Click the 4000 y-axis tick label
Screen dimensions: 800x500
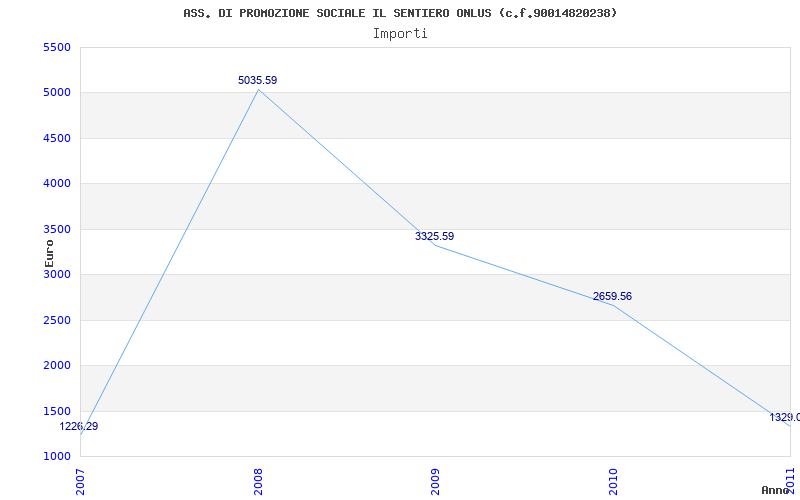(56, 184)
